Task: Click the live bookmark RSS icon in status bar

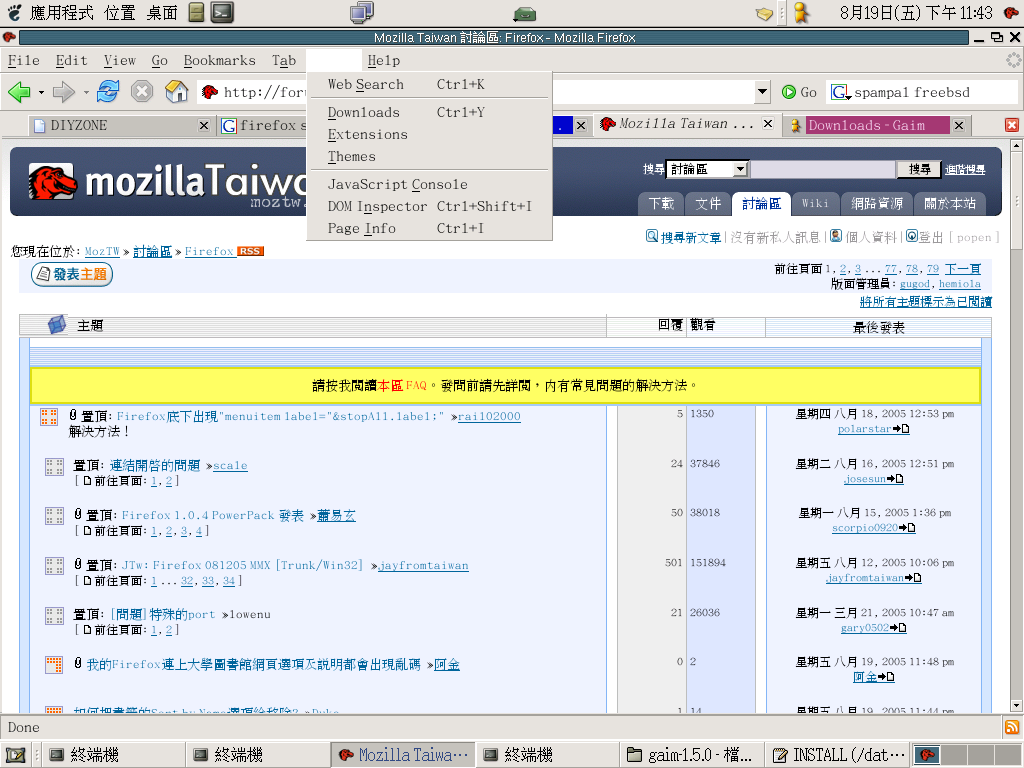Action: tap(1012, 727)
